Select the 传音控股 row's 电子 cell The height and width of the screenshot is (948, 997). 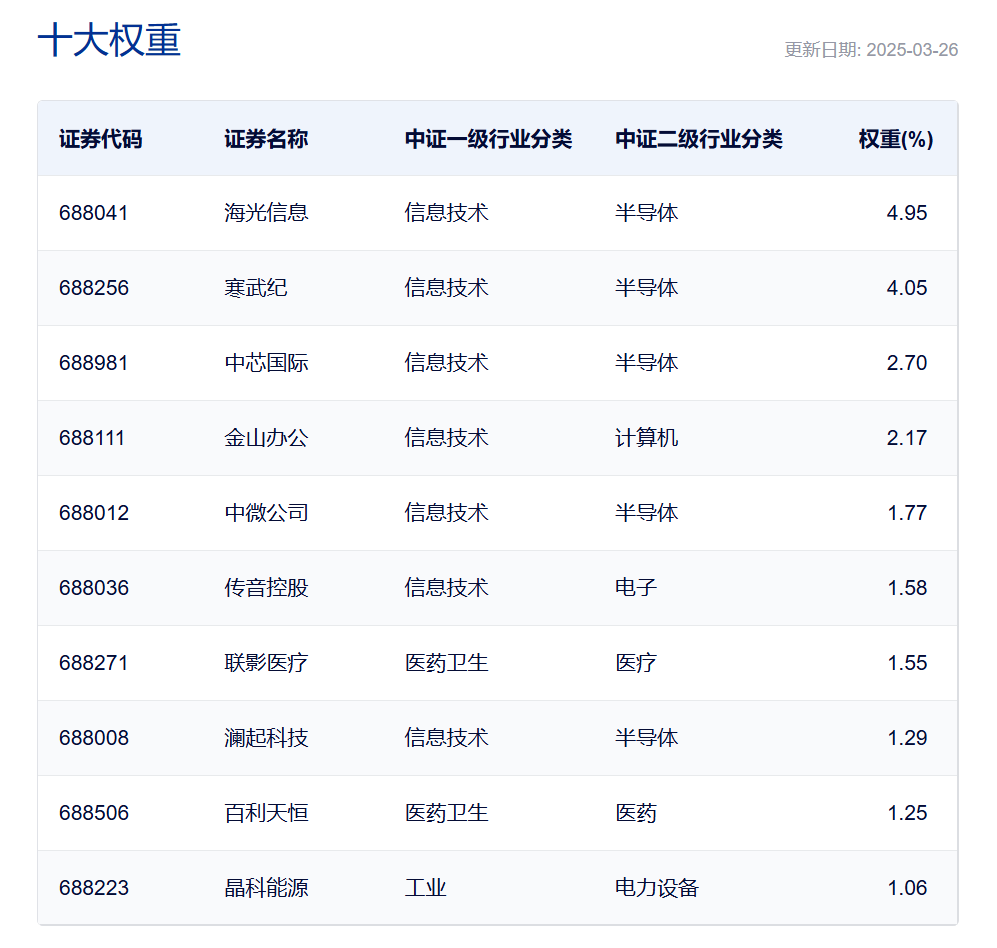tap(636, 588)
